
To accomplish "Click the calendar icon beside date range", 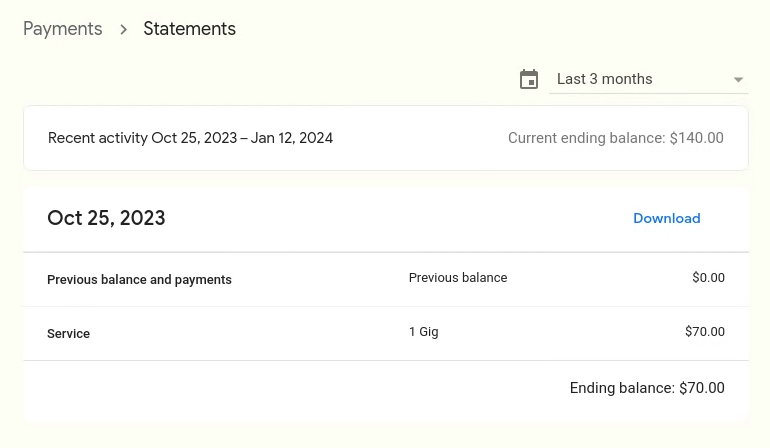I will point(529,80).
